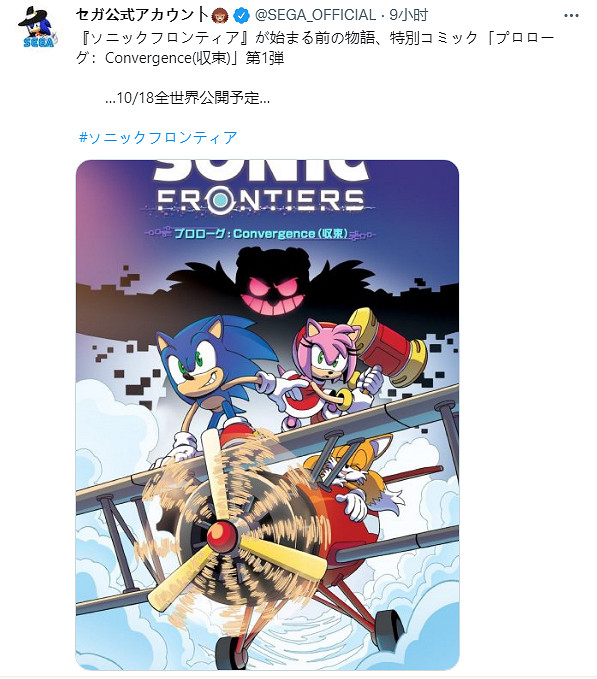This screenshot has height=679, width=597.
Task: Open the @SEGA_OFFICIAL handle link
Action: coord(315,16)
